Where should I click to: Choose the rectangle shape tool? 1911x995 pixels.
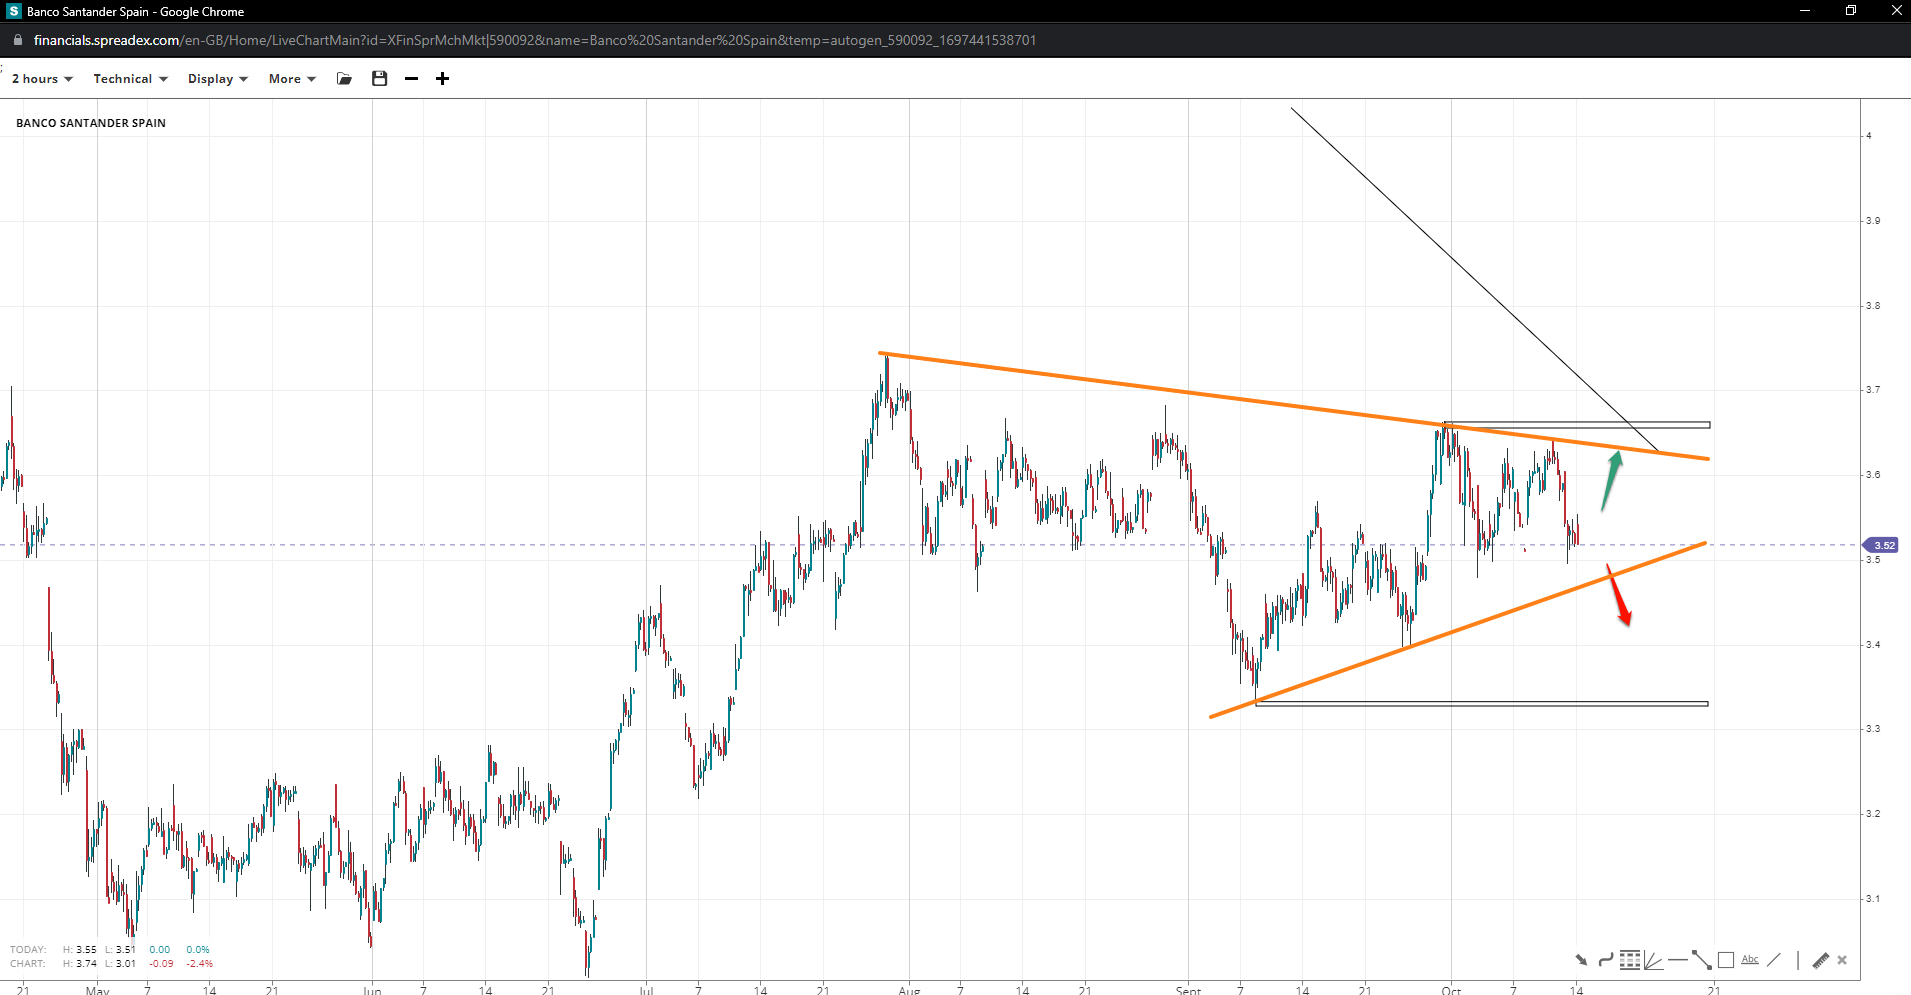click(1726, 960)
